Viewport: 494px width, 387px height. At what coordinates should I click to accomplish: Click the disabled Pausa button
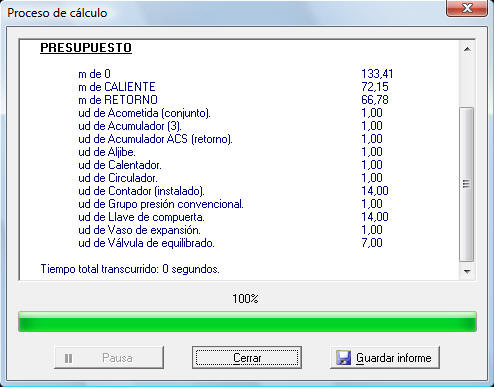click(x=109, y=358)
